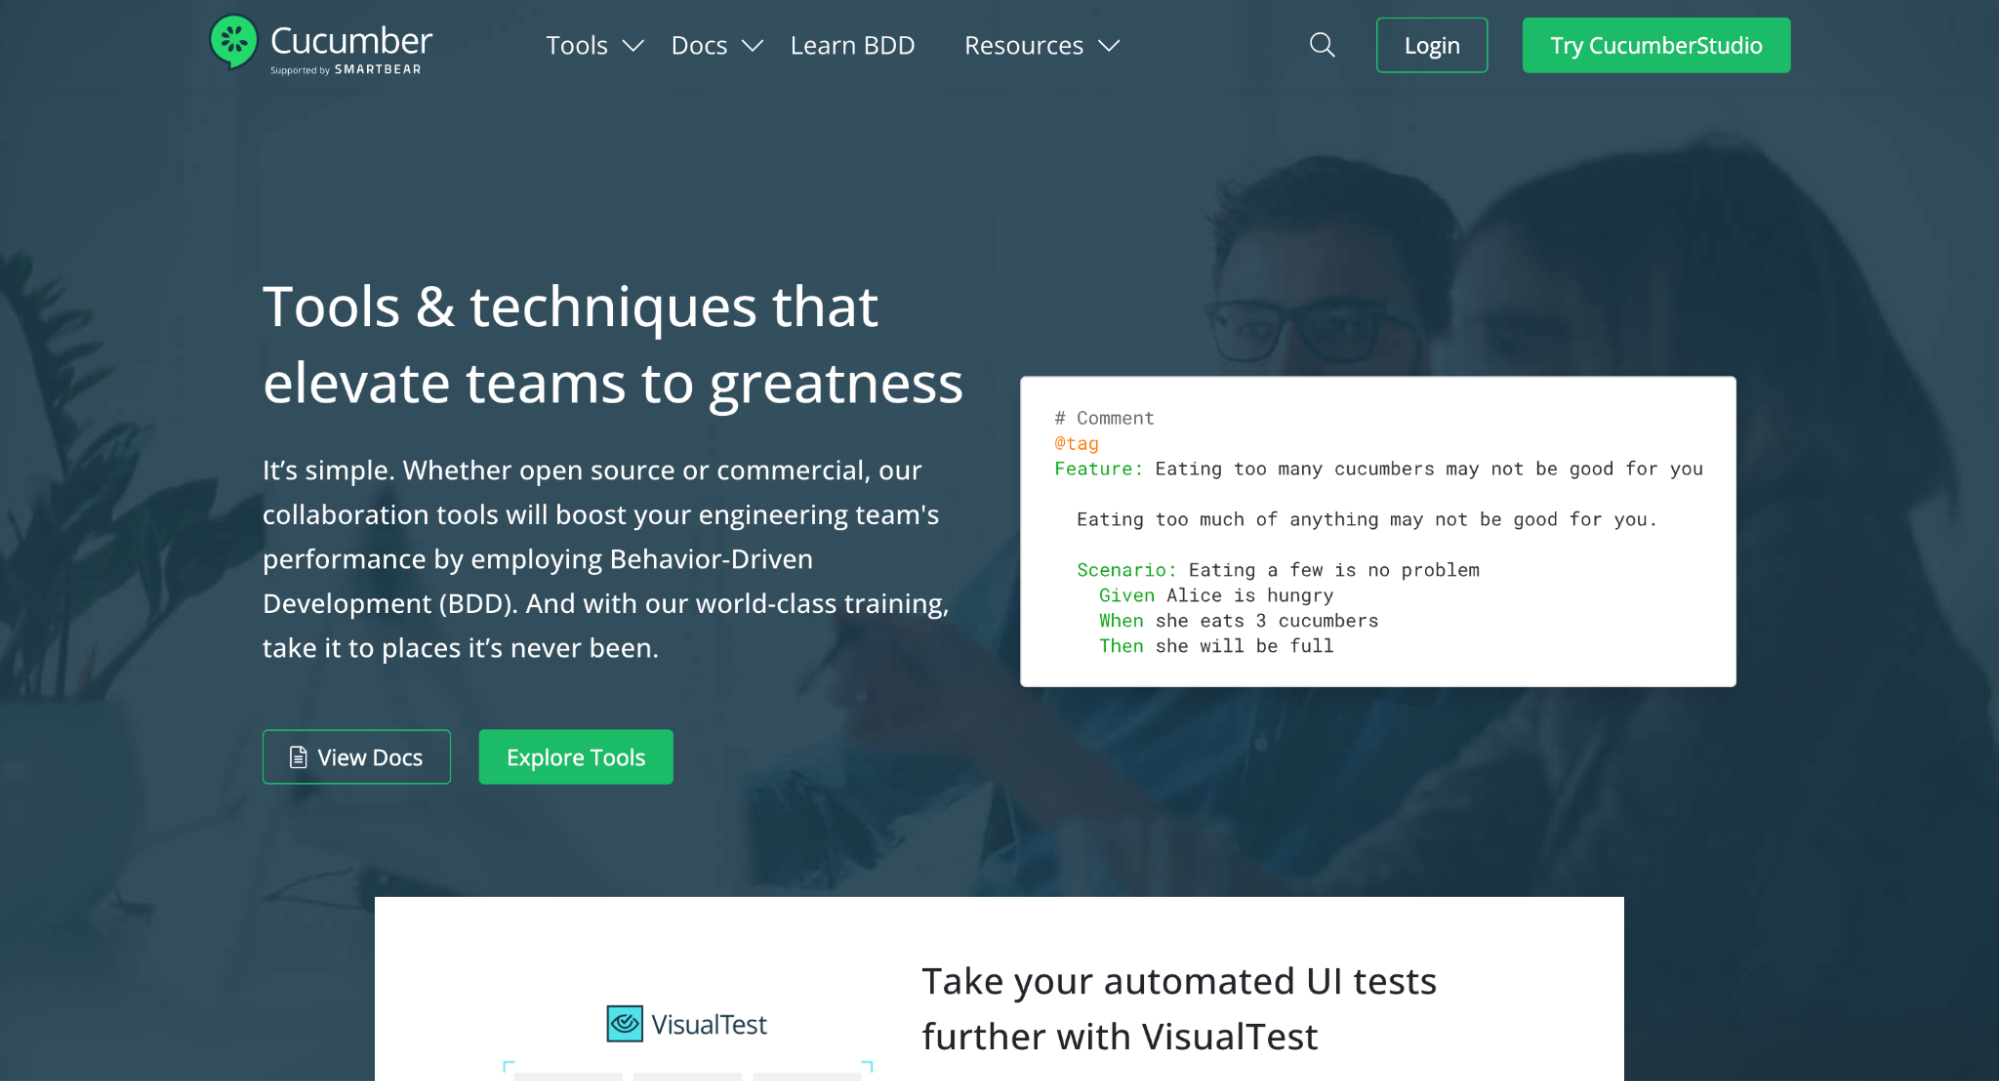Click the "Take your automated UI tests" heading
1999x1082 pixels.
[1179, 1008]
